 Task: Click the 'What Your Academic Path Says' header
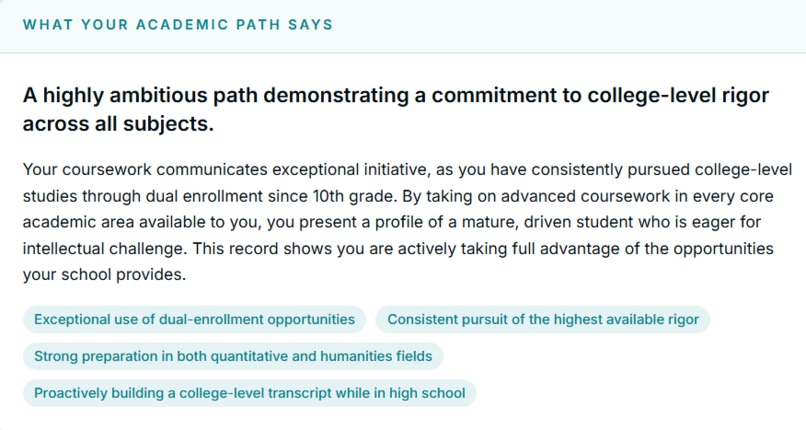tap(178, 25)
